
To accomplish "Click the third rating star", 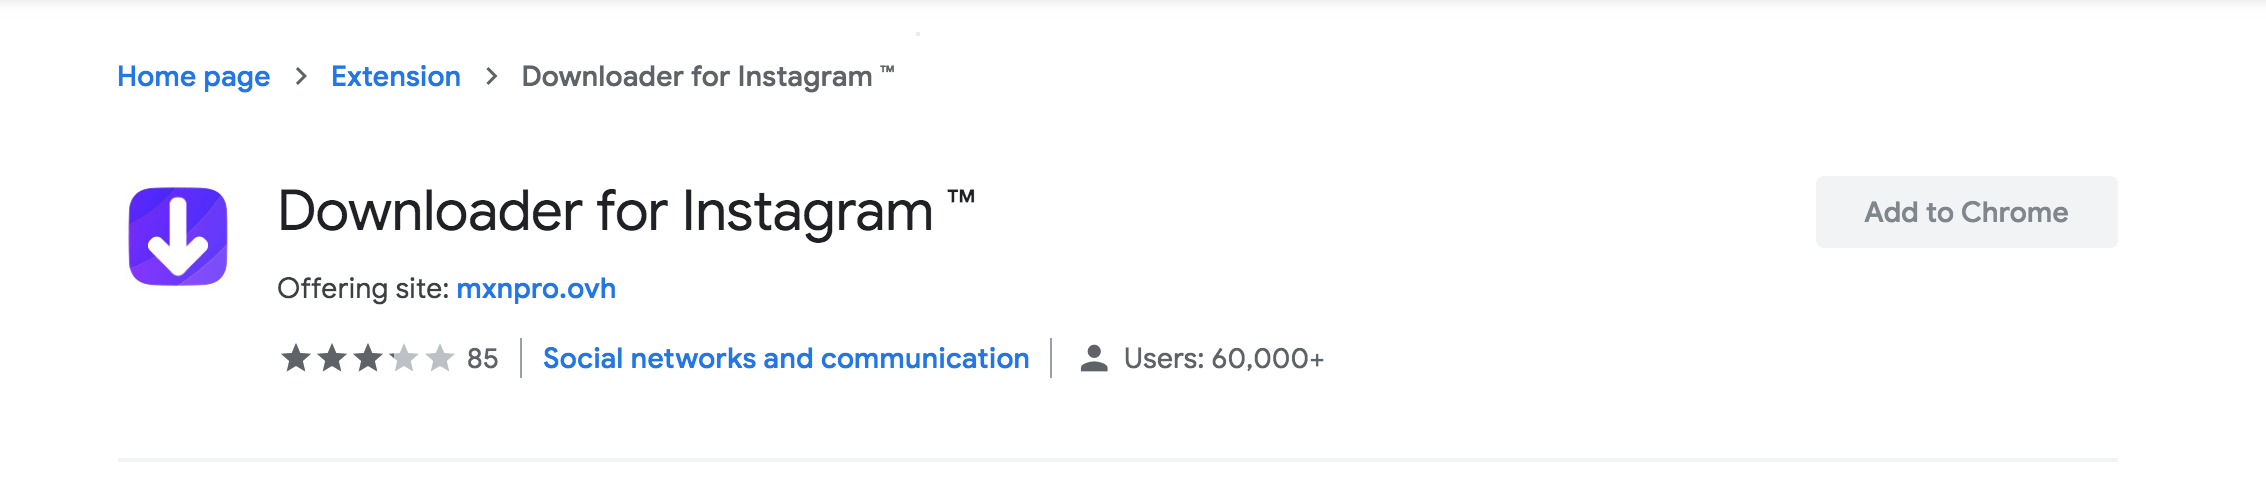I will (367, 357).
